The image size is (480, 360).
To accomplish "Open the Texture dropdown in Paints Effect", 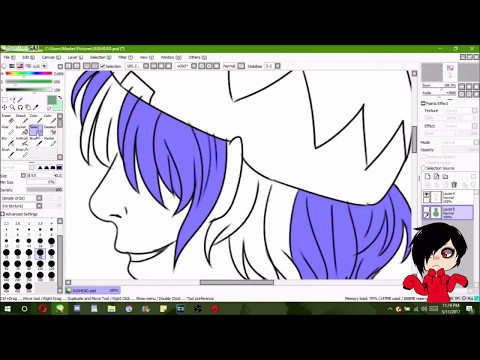I will click(x=475, y=110).
